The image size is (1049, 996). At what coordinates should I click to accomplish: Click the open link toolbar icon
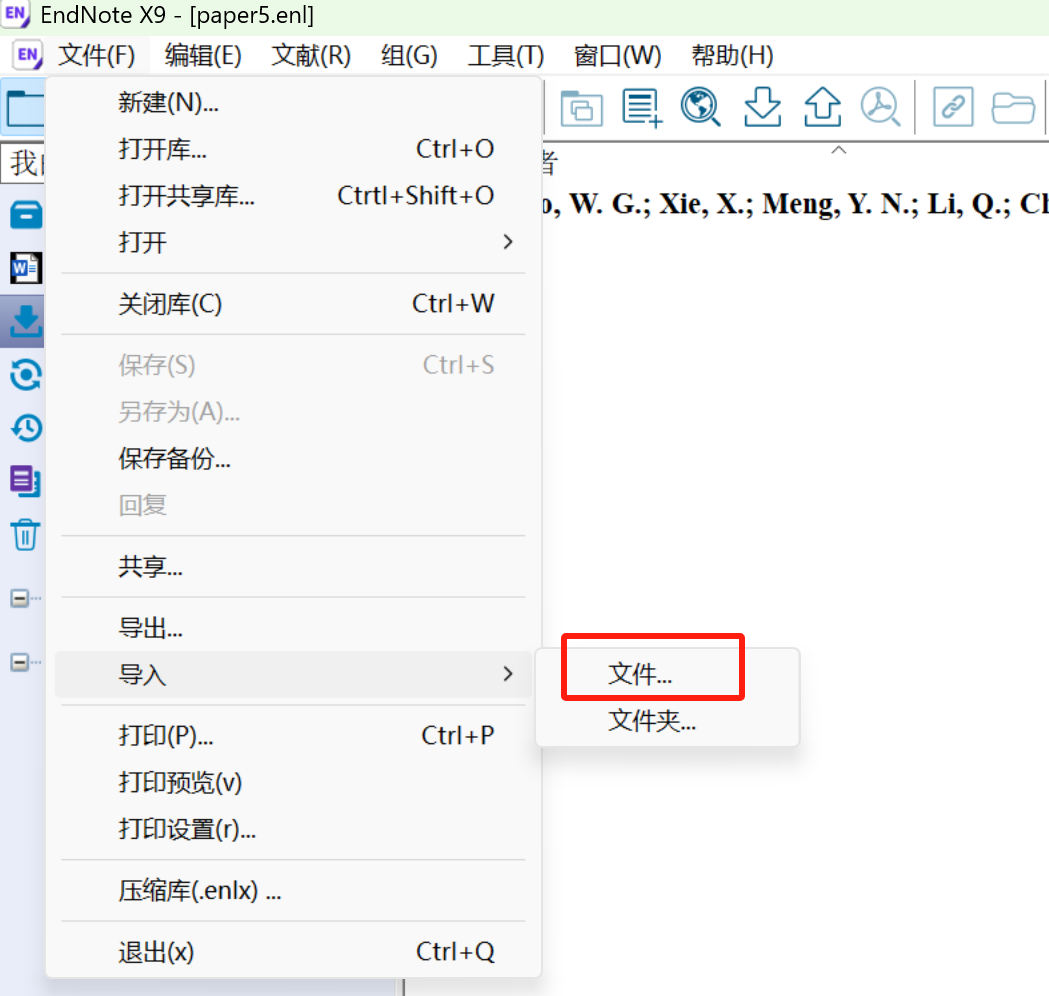953,107
